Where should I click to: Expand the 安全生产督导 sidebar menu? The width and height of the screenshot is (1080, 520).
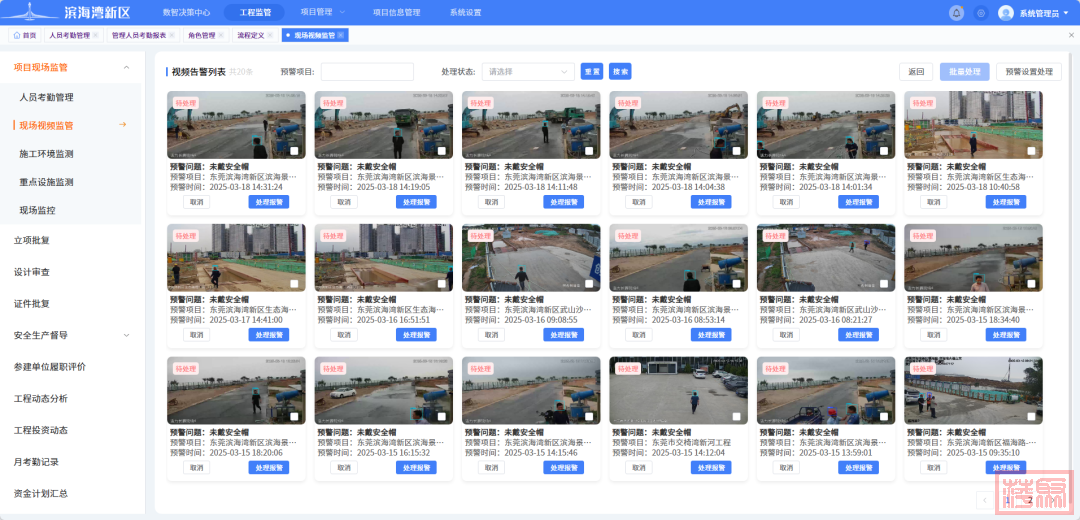(126, 335)
